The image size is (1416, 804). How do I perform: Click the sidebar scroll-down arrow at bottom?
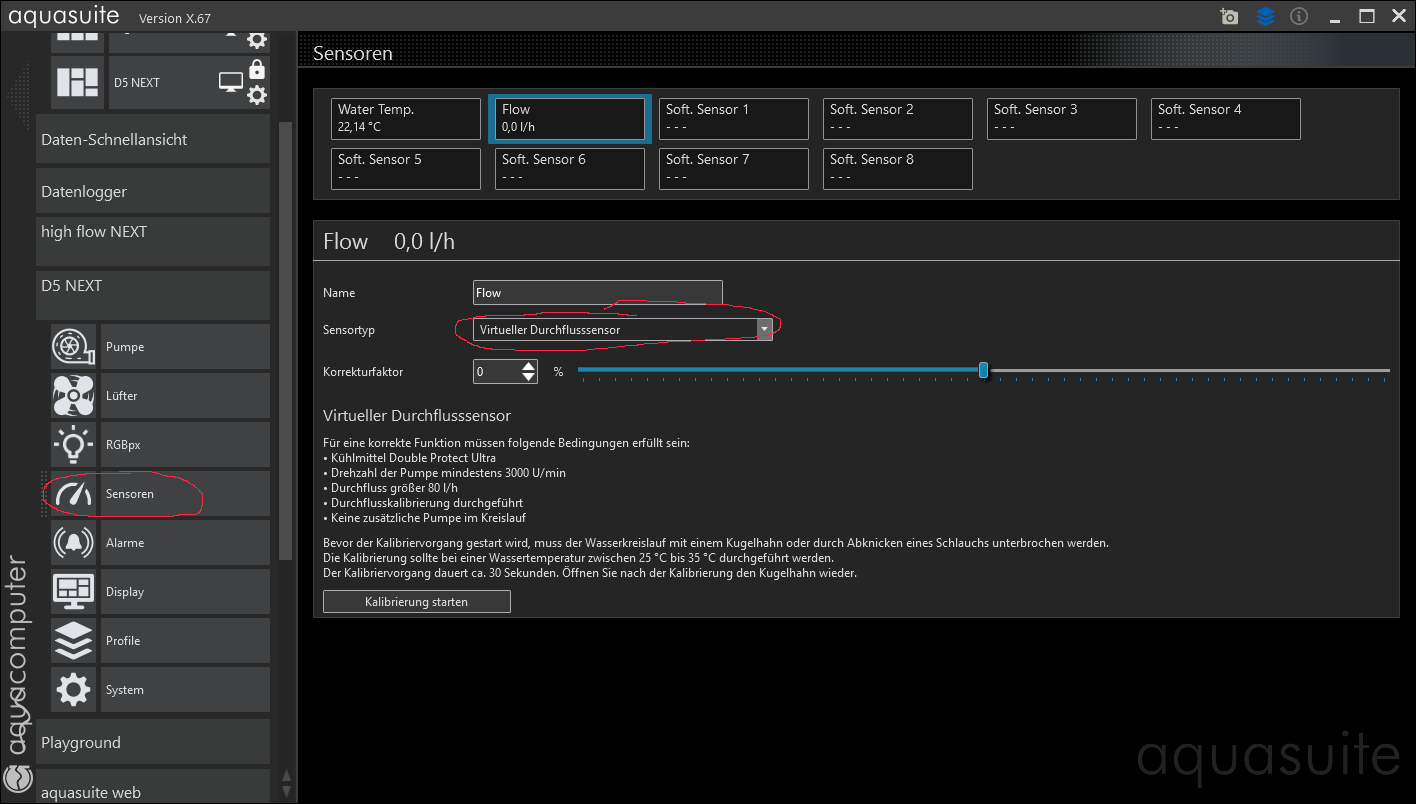point(287,791)
